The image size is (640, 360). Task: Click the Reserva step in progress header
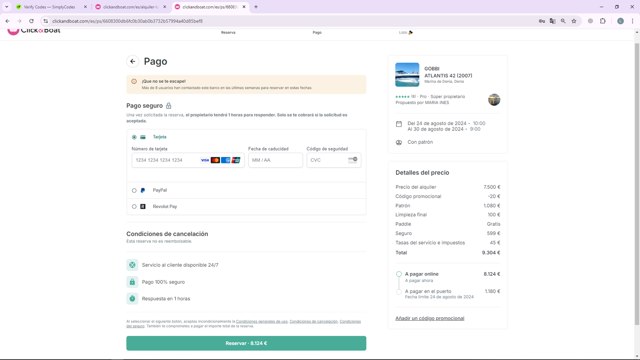[x=228, y=32]
